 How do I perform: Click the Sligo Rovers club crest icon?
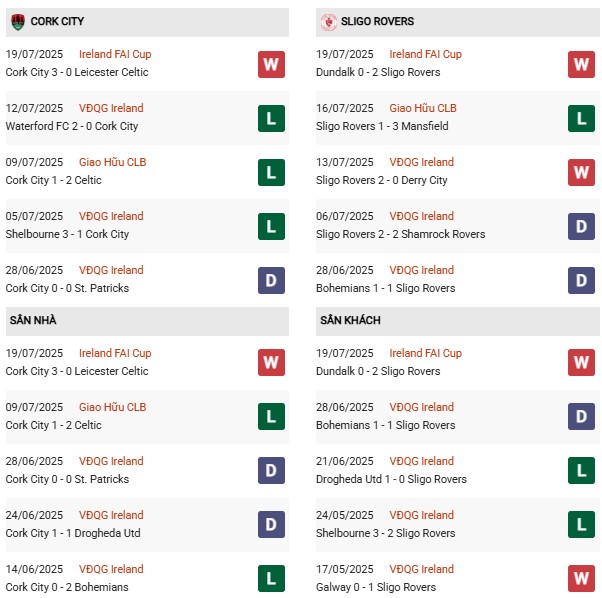tap(328, 21)
